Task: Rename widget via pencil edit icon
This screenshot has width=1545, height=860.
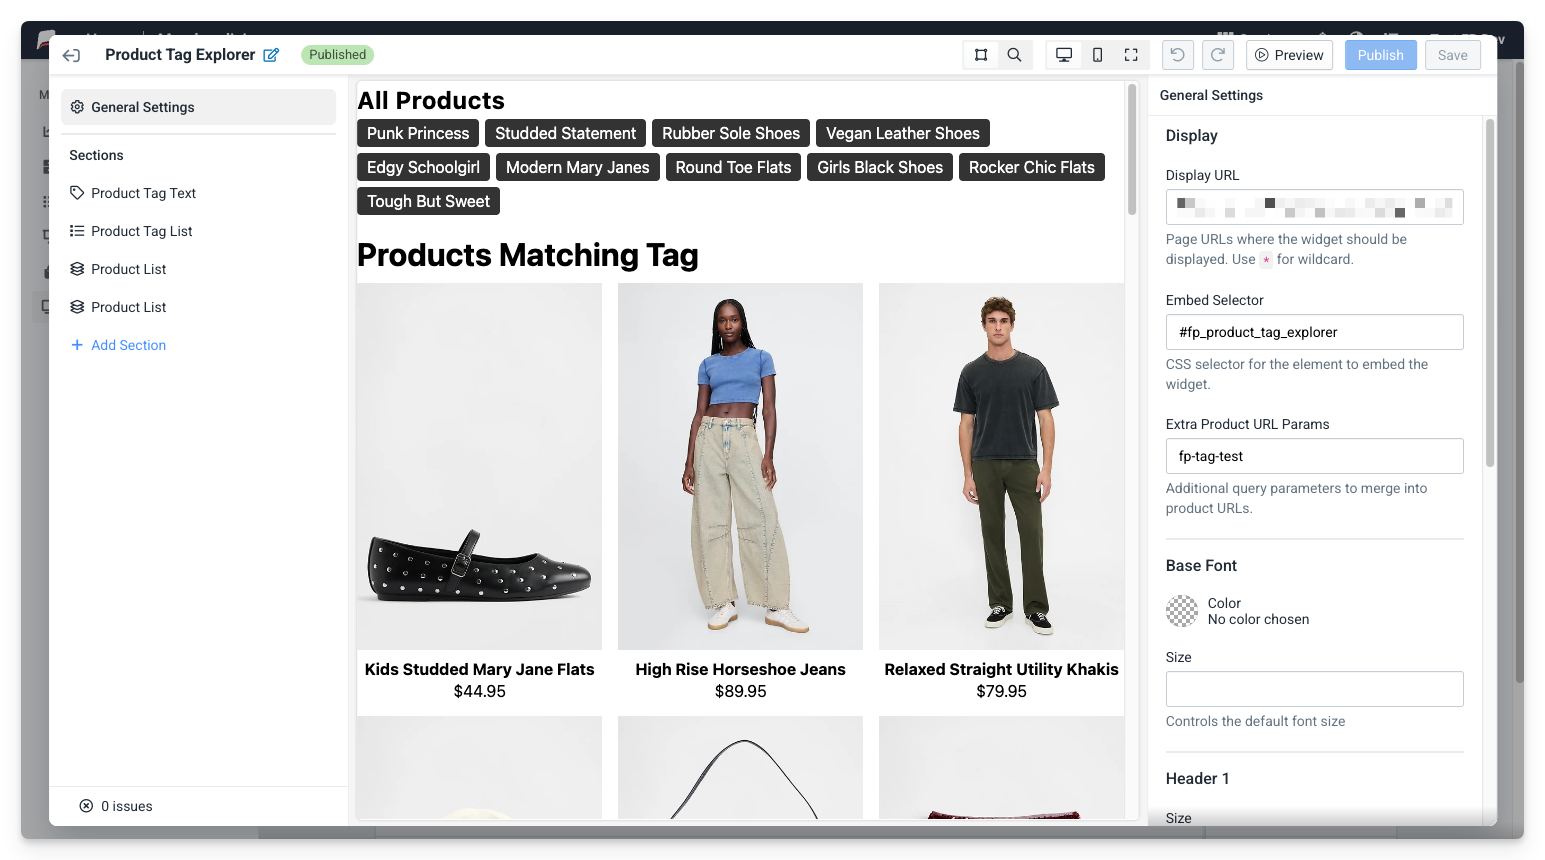Action: coord(270,55)
